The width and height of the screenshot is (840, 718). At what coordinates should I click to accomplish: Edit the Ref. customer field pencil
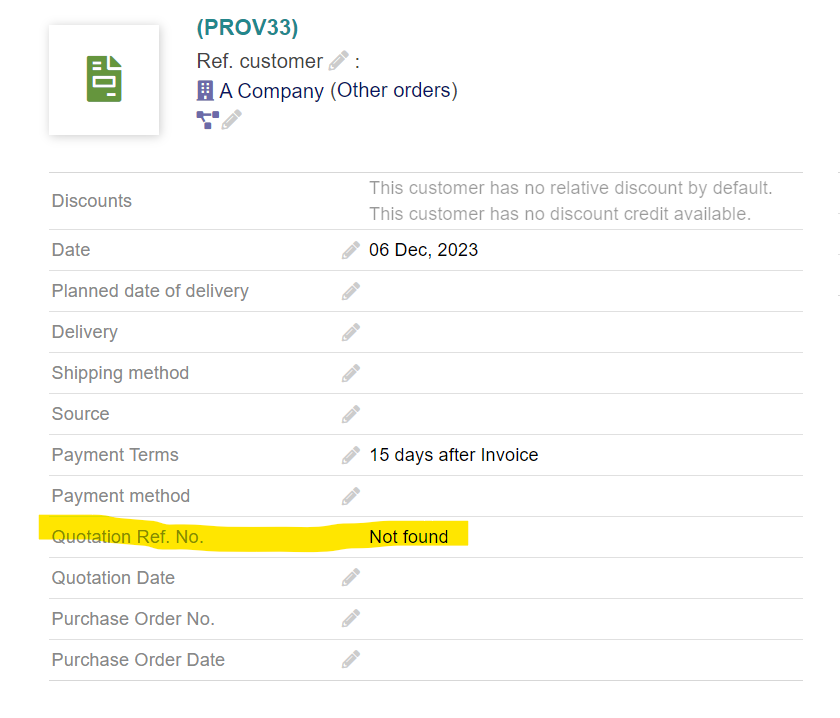click(339, 61)
